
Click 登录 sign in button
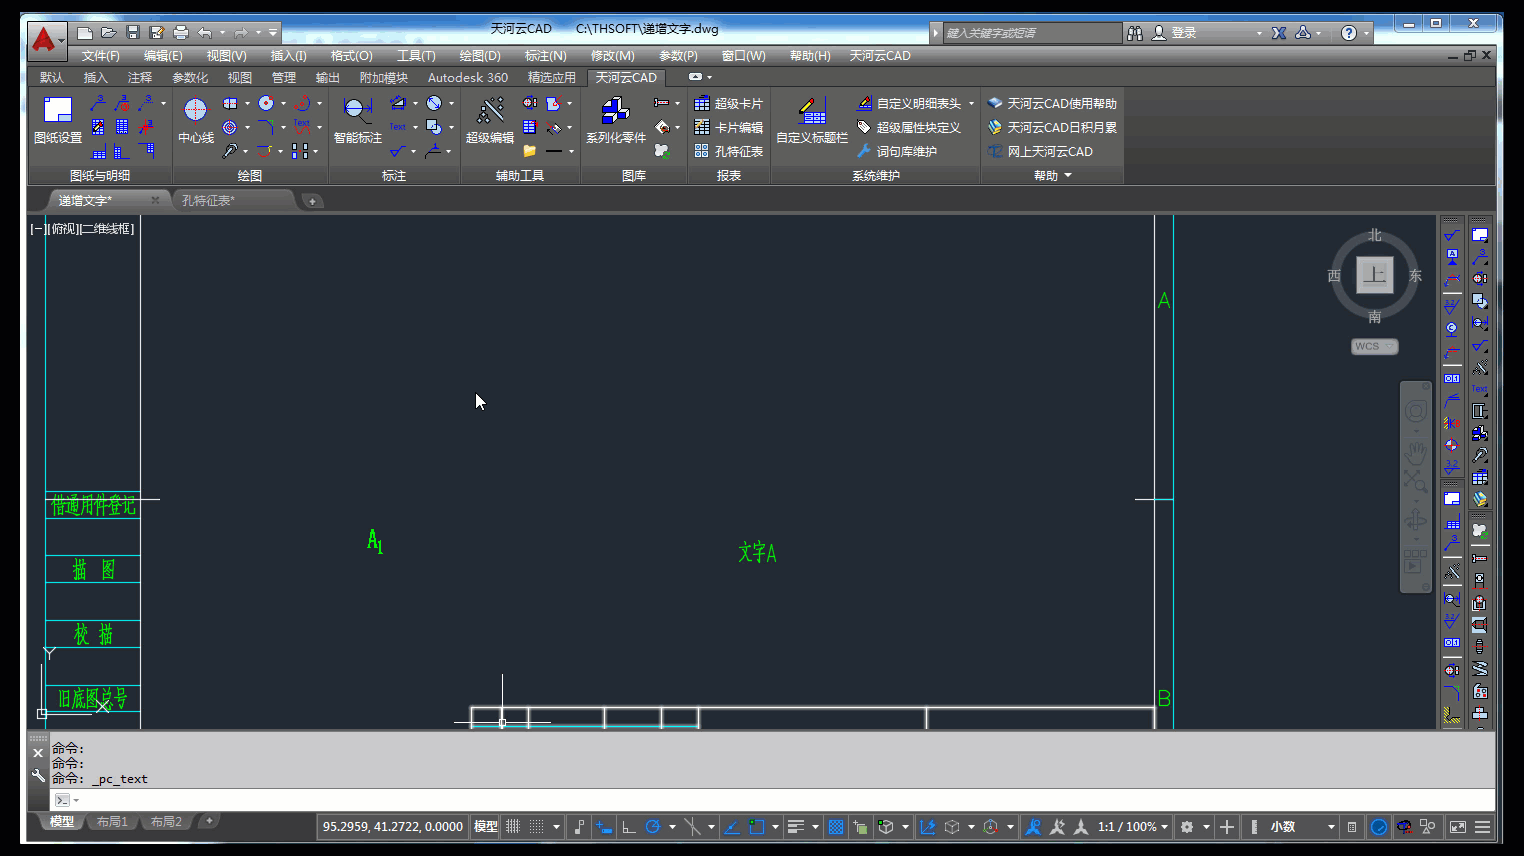[1174, 33]
